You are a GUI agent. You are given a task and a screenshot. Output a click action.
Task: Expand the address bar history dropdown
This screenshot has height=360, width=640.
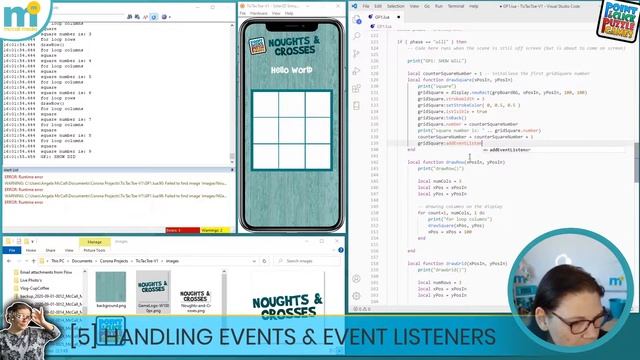pos(254,261)
